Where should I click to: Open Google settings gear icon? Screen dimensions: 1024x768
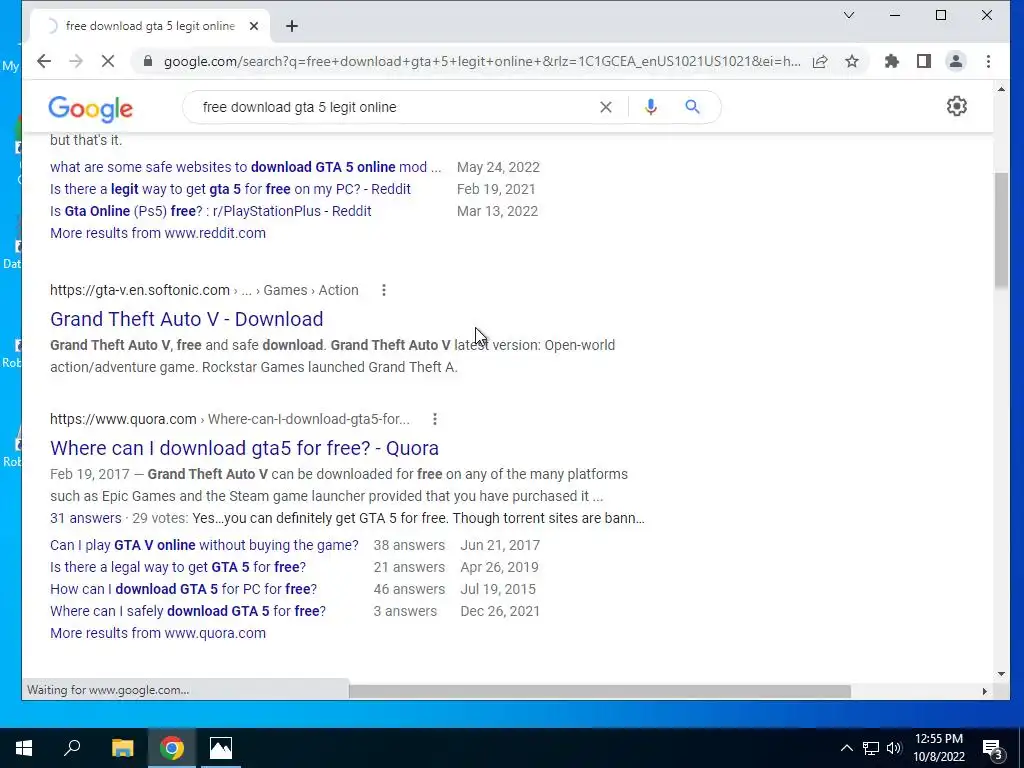957,106
